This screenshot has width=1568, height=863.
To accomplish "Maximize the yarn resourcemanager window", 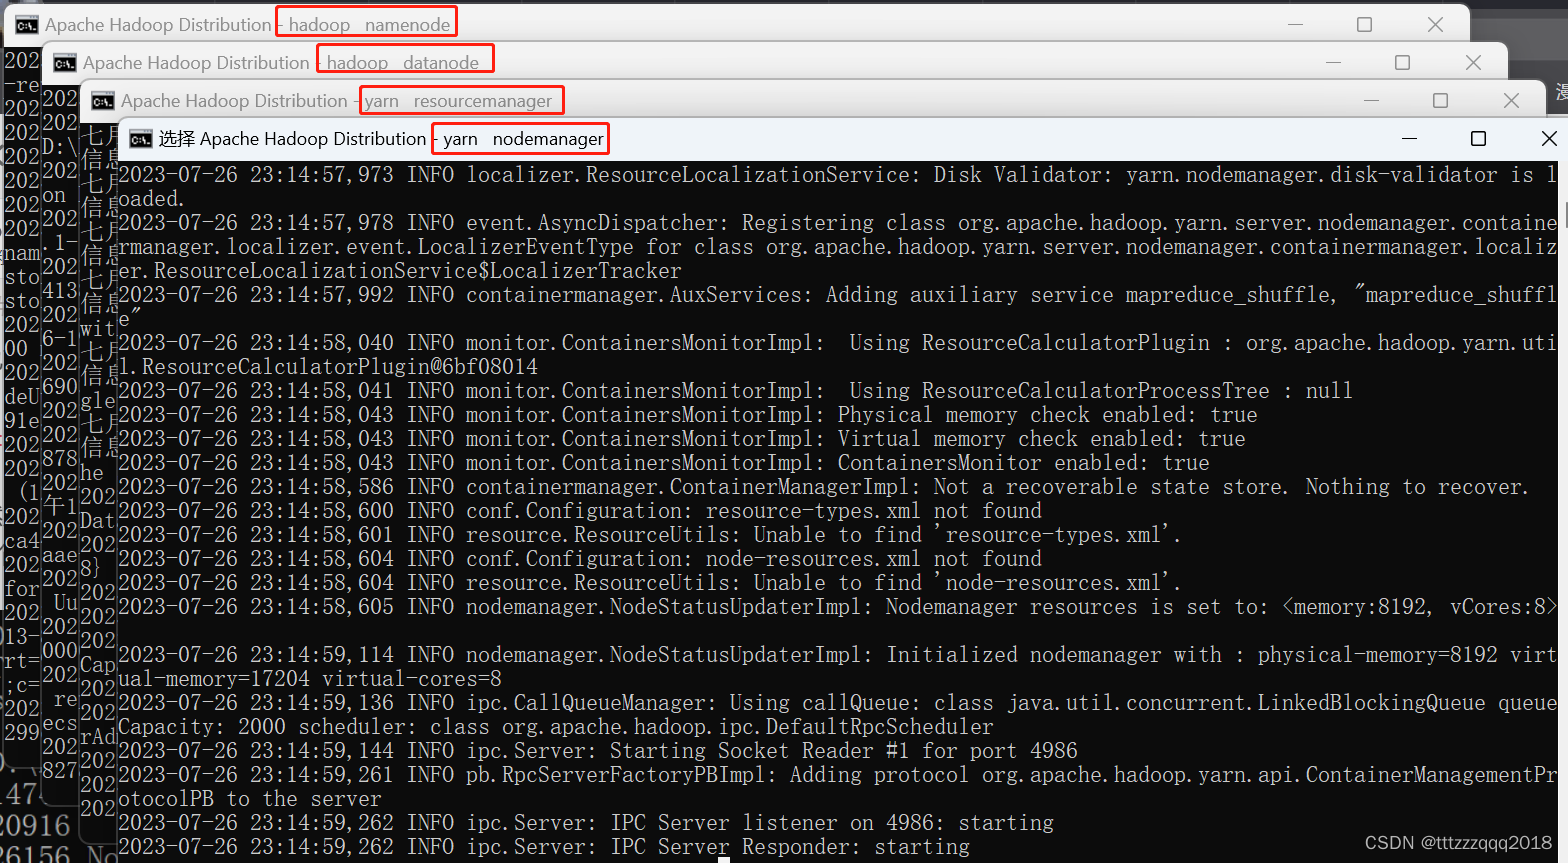I will tap(1441, 100).
